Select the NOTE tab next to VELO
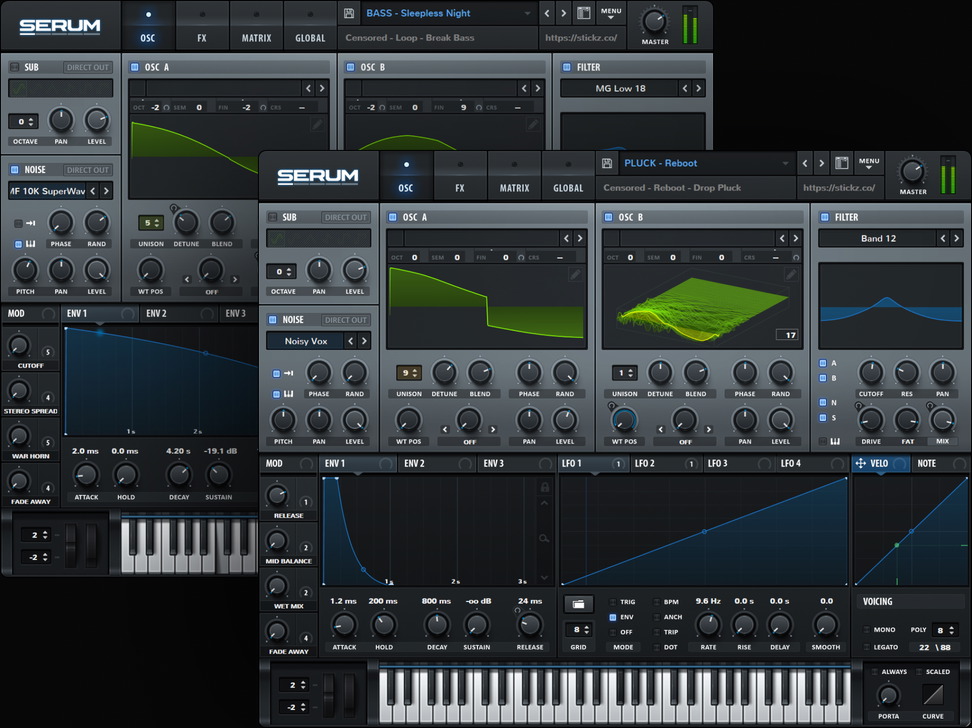 940,463
